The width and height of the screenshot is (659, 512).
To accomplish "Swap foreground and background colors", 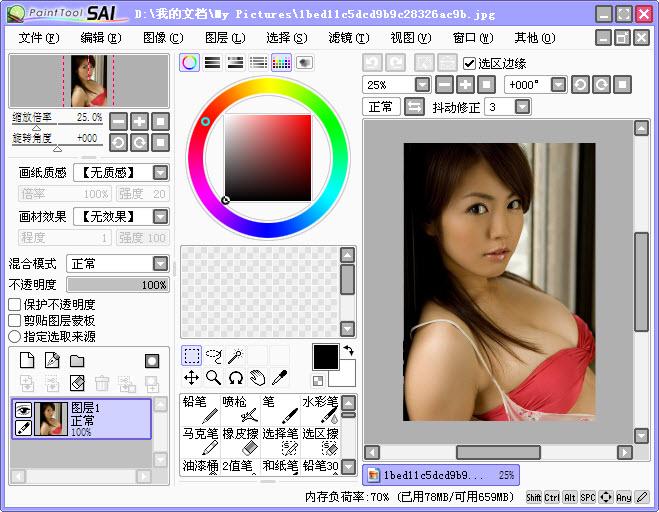I will point(348,350).
